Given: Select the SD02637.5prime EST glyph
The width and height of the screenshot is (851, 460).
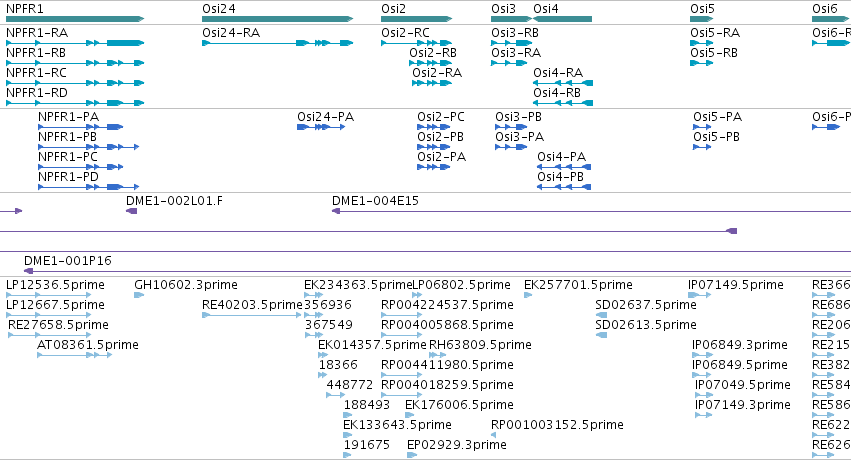Looking at the screenshot, I should coord(601,315).
